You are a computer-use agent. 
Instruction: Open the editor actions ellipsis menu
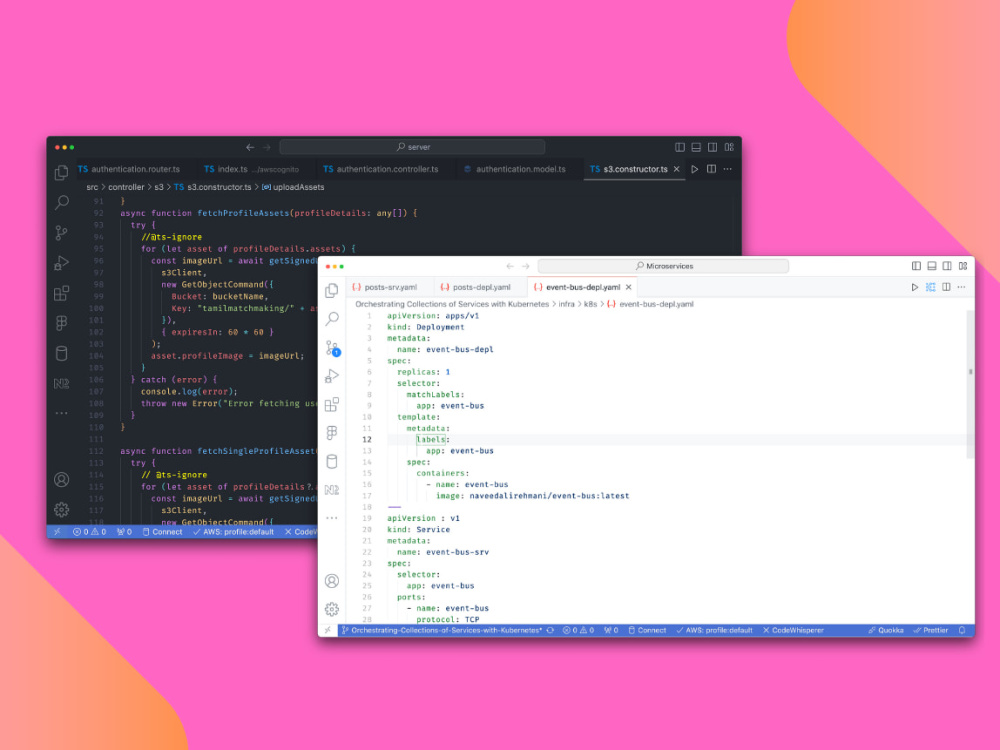pos(961,286)
